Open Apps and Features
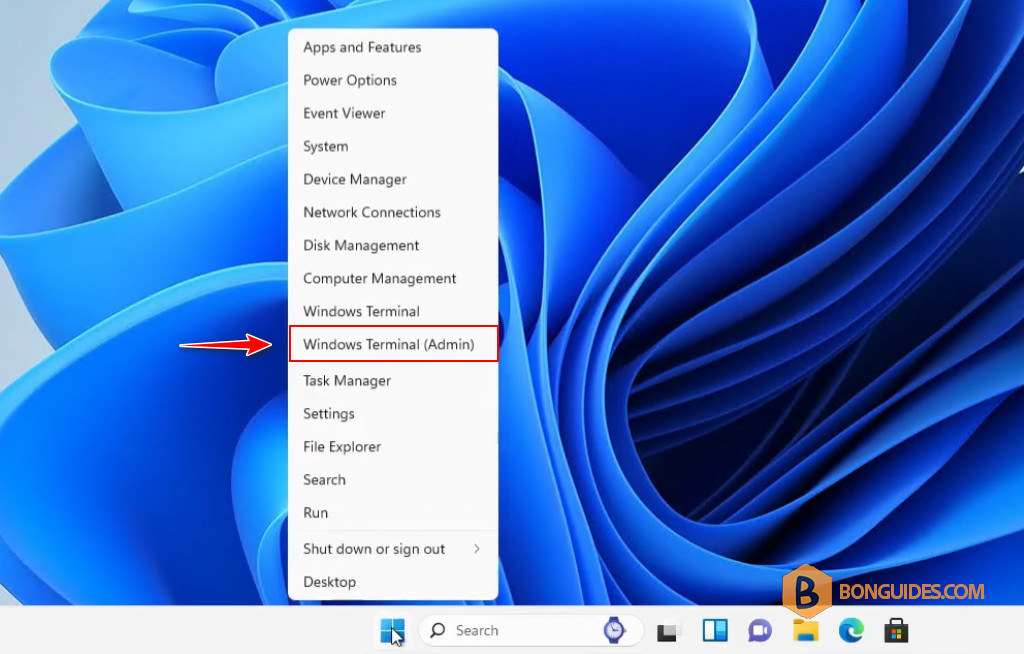This screenshot has height=654, width=1024. 392,47
